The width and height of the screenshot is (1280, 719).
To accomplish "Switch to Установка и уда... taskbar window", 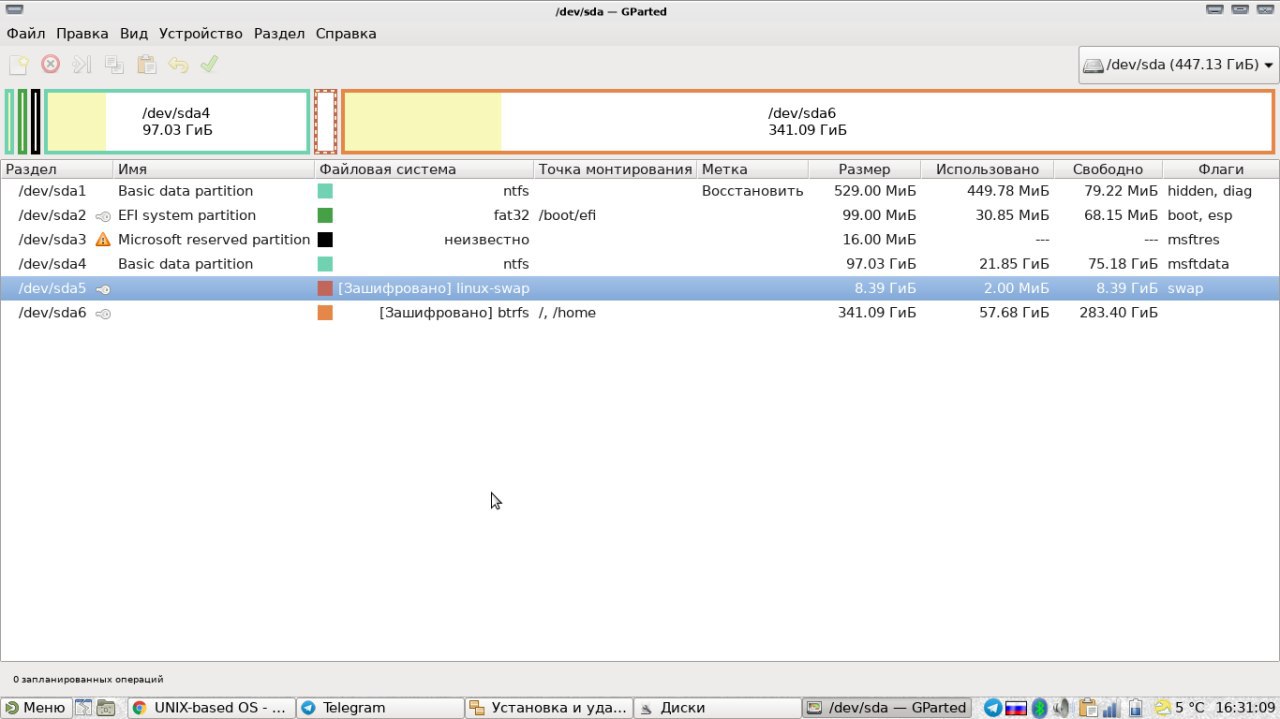I will click(548, 708).
